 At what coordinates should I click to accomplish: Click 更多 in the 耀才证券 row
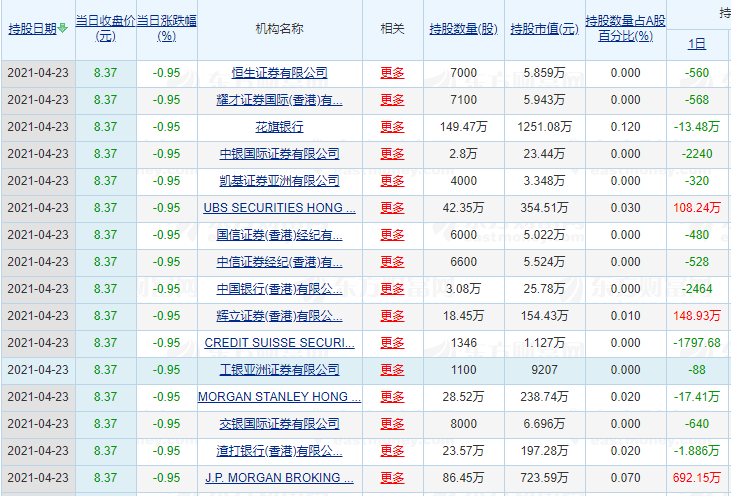(x=392, y=100)
